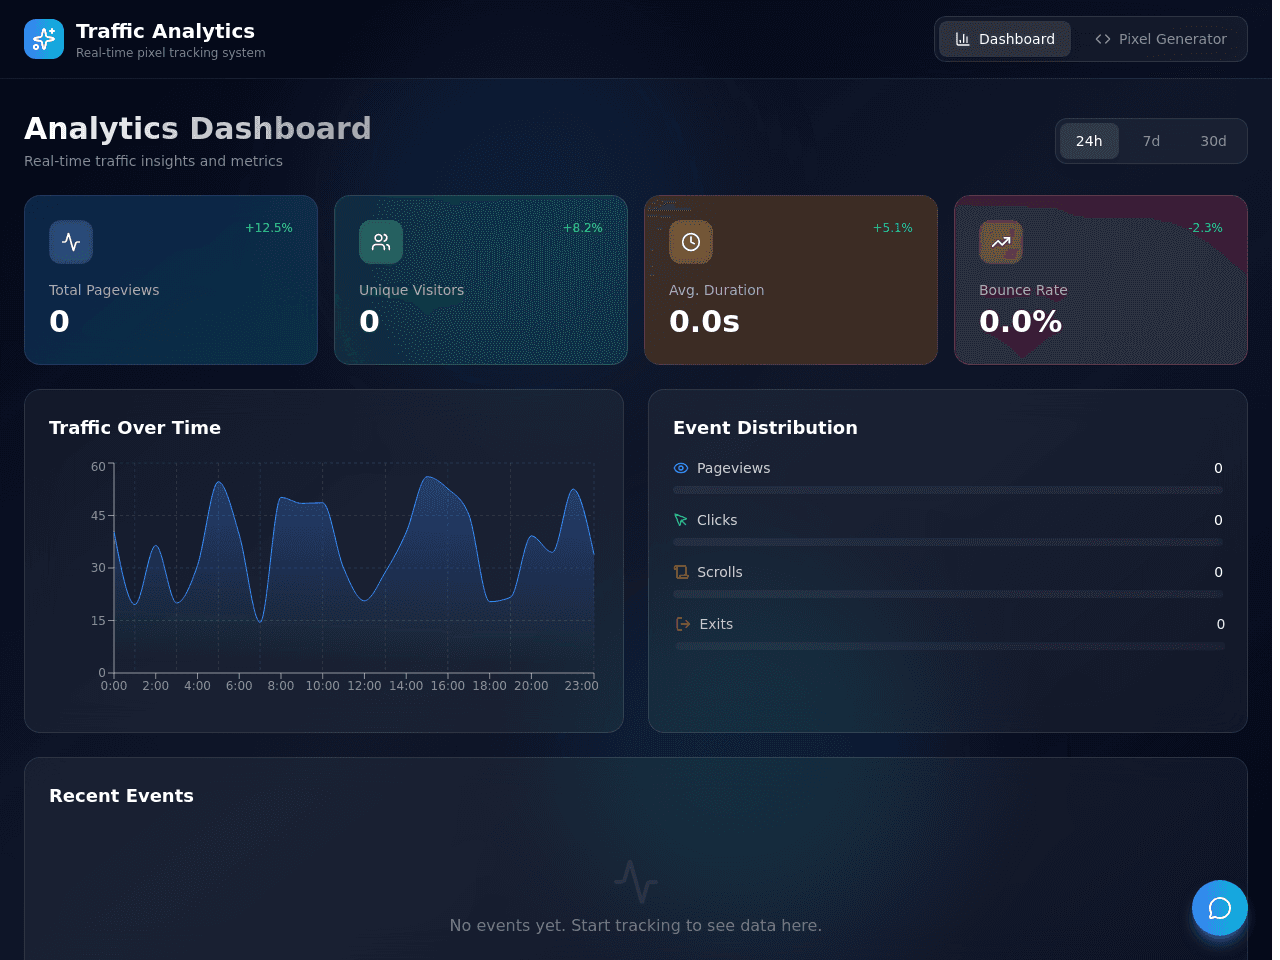Click the traffic area chart plot
The image size is (1280, 960).
click(x=354, y=568)
